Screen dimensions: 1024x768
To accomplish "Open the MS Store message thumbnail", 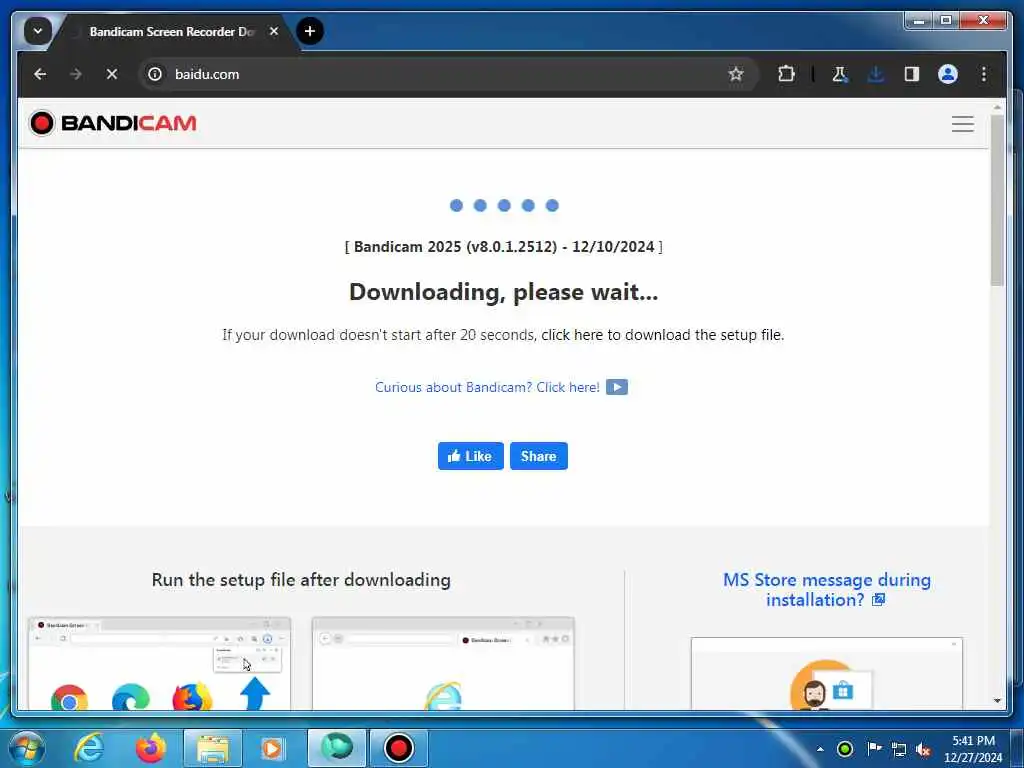I will tap(827, 674).
